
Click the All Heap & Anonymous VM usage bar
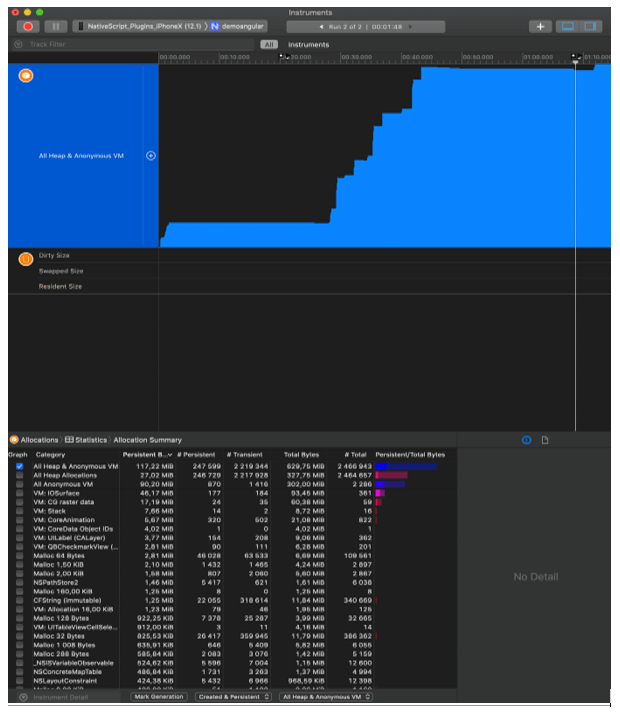(406, 466)
